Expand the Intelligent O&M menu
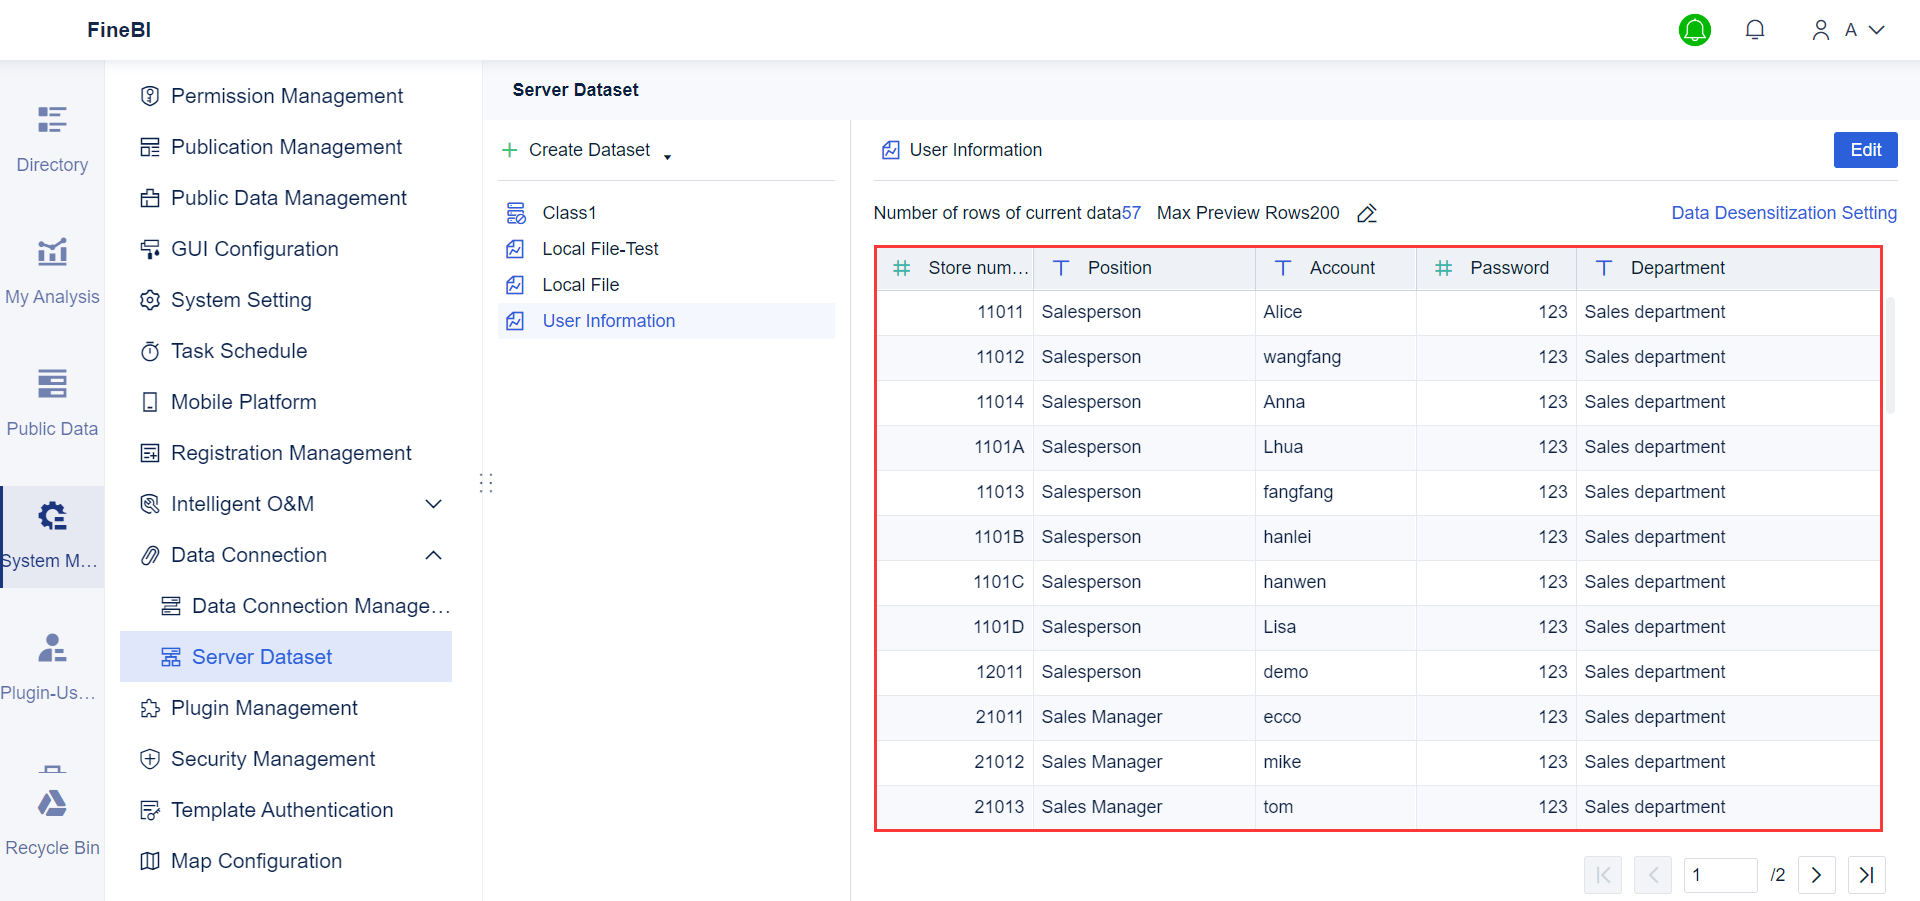Viewport: 1920px width, 901px height. pyautogui.click(x=433, y=504)
